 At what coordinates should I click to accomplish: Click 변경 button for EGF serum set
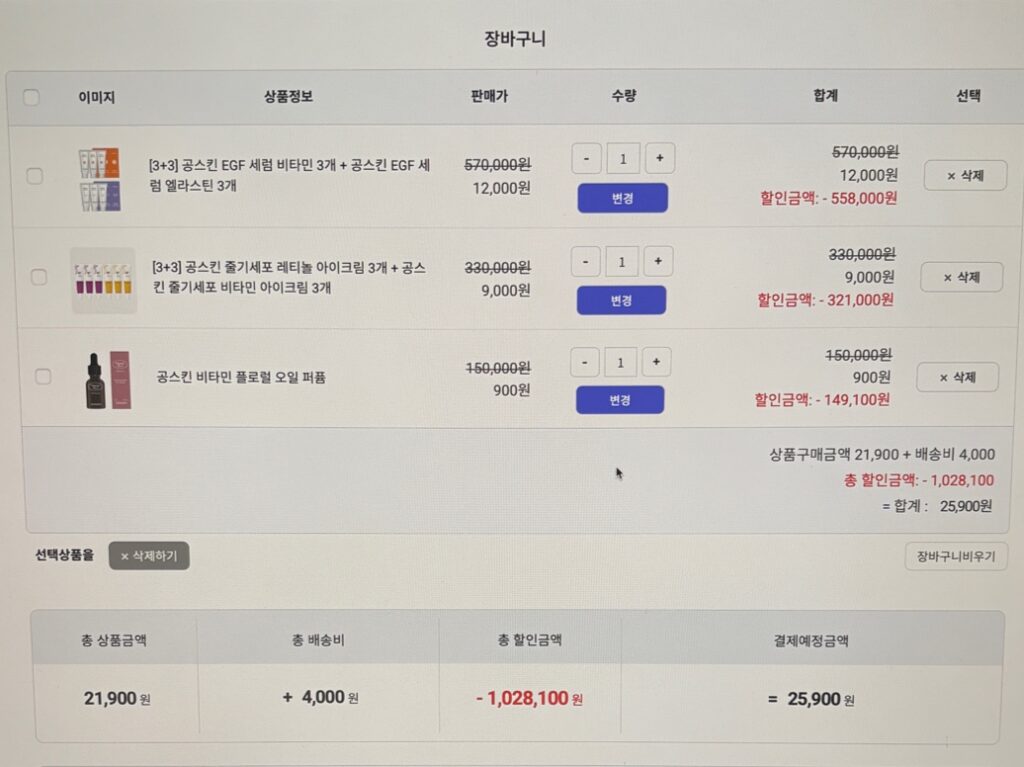[622, 198]
